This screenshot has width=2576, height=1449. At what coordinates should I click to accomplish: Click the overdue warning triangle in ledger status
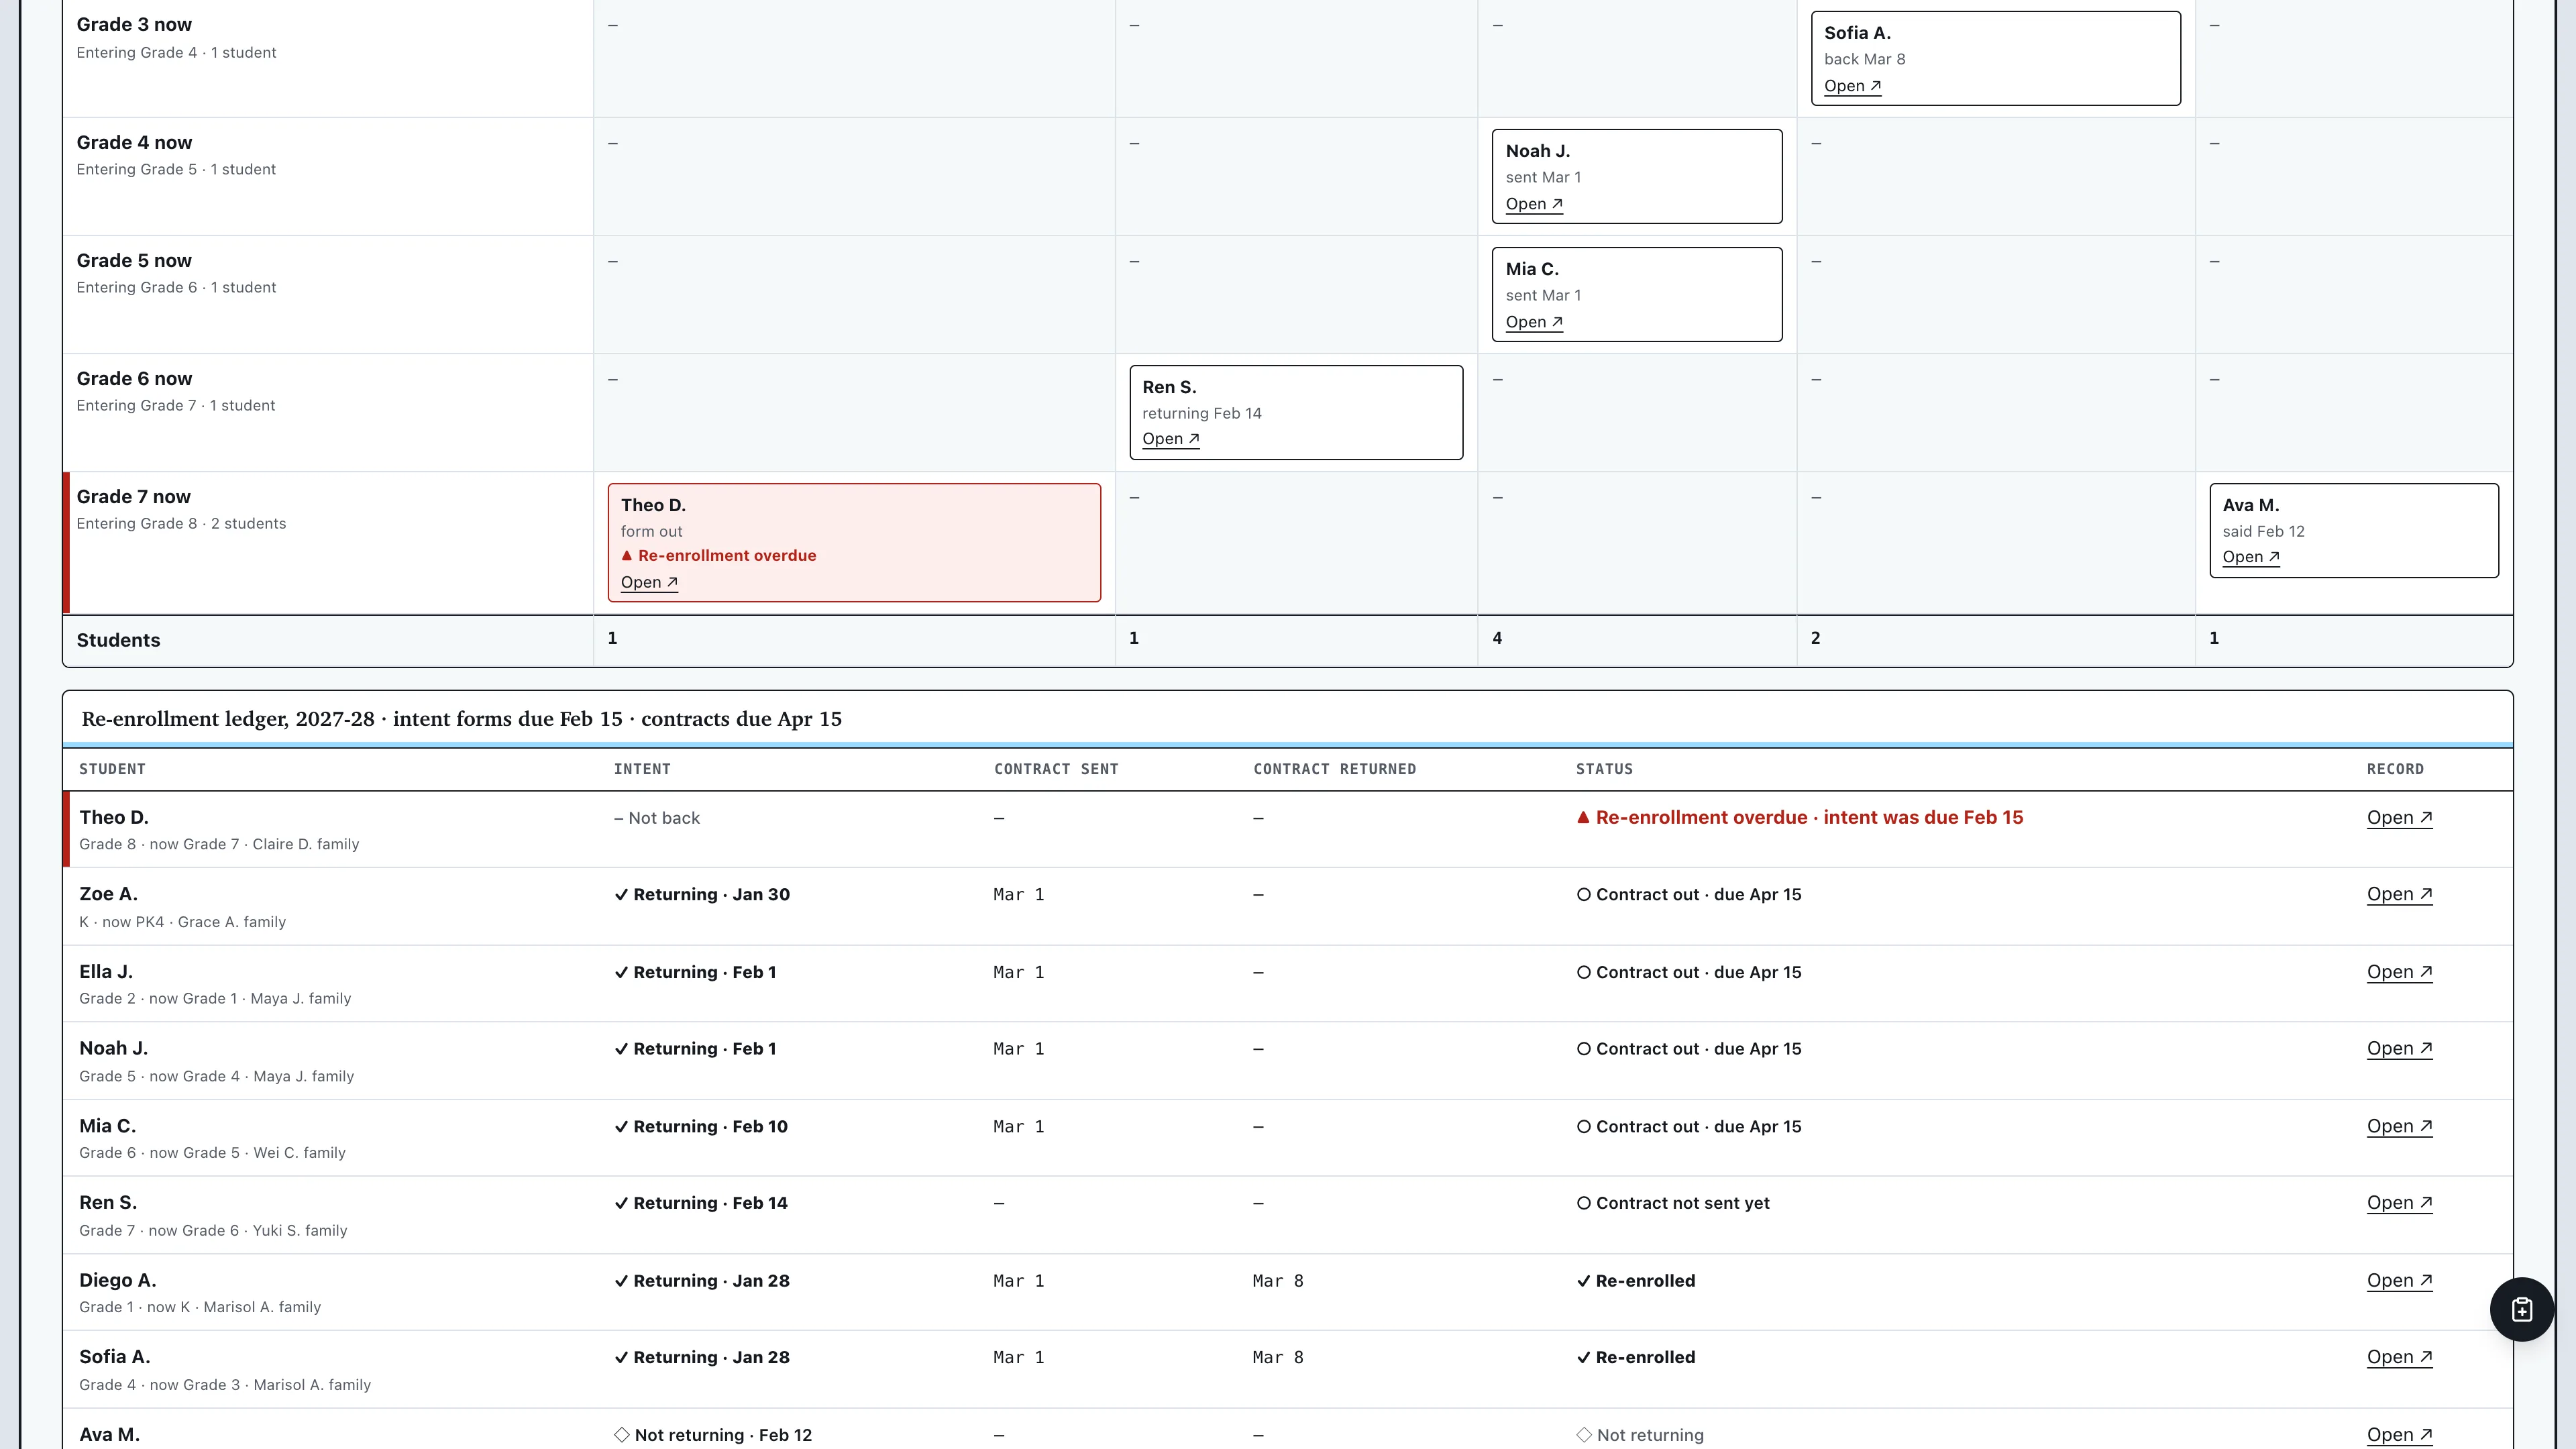(1583, 817)
